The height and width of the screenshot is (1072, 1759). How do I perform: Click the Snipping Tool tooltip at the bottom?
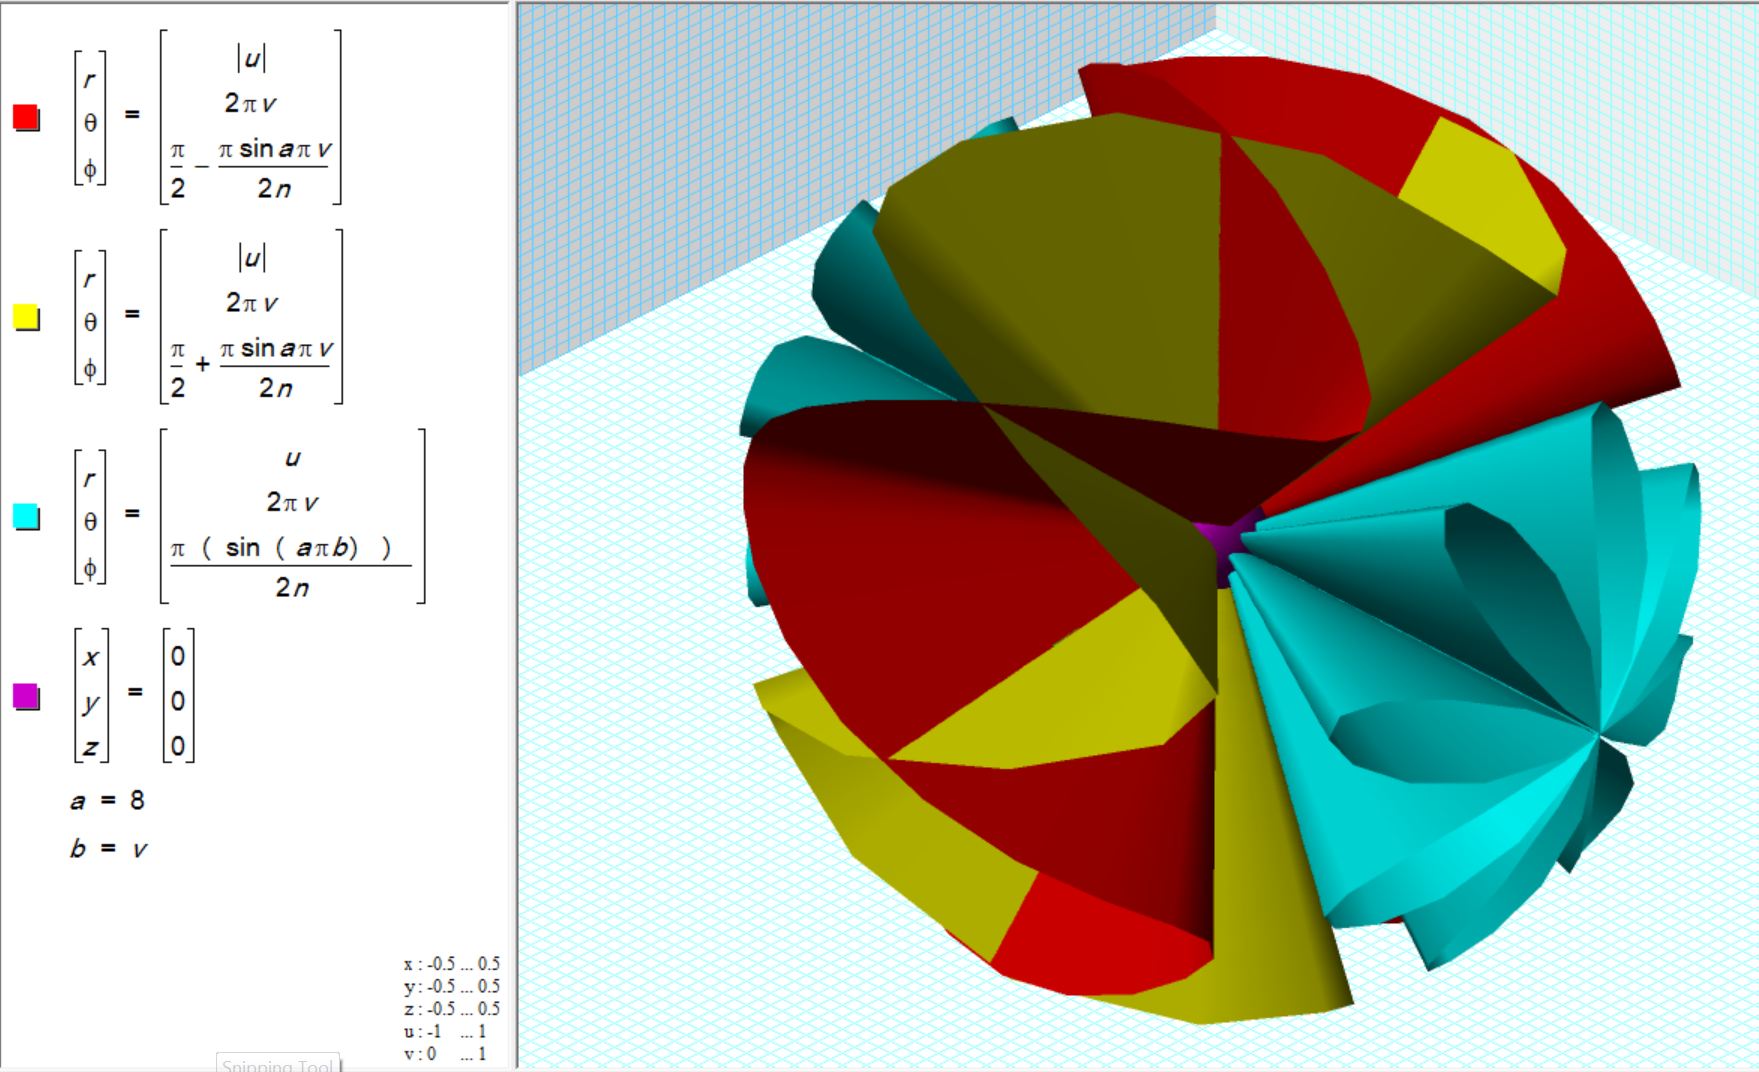tap(278, 1064)
